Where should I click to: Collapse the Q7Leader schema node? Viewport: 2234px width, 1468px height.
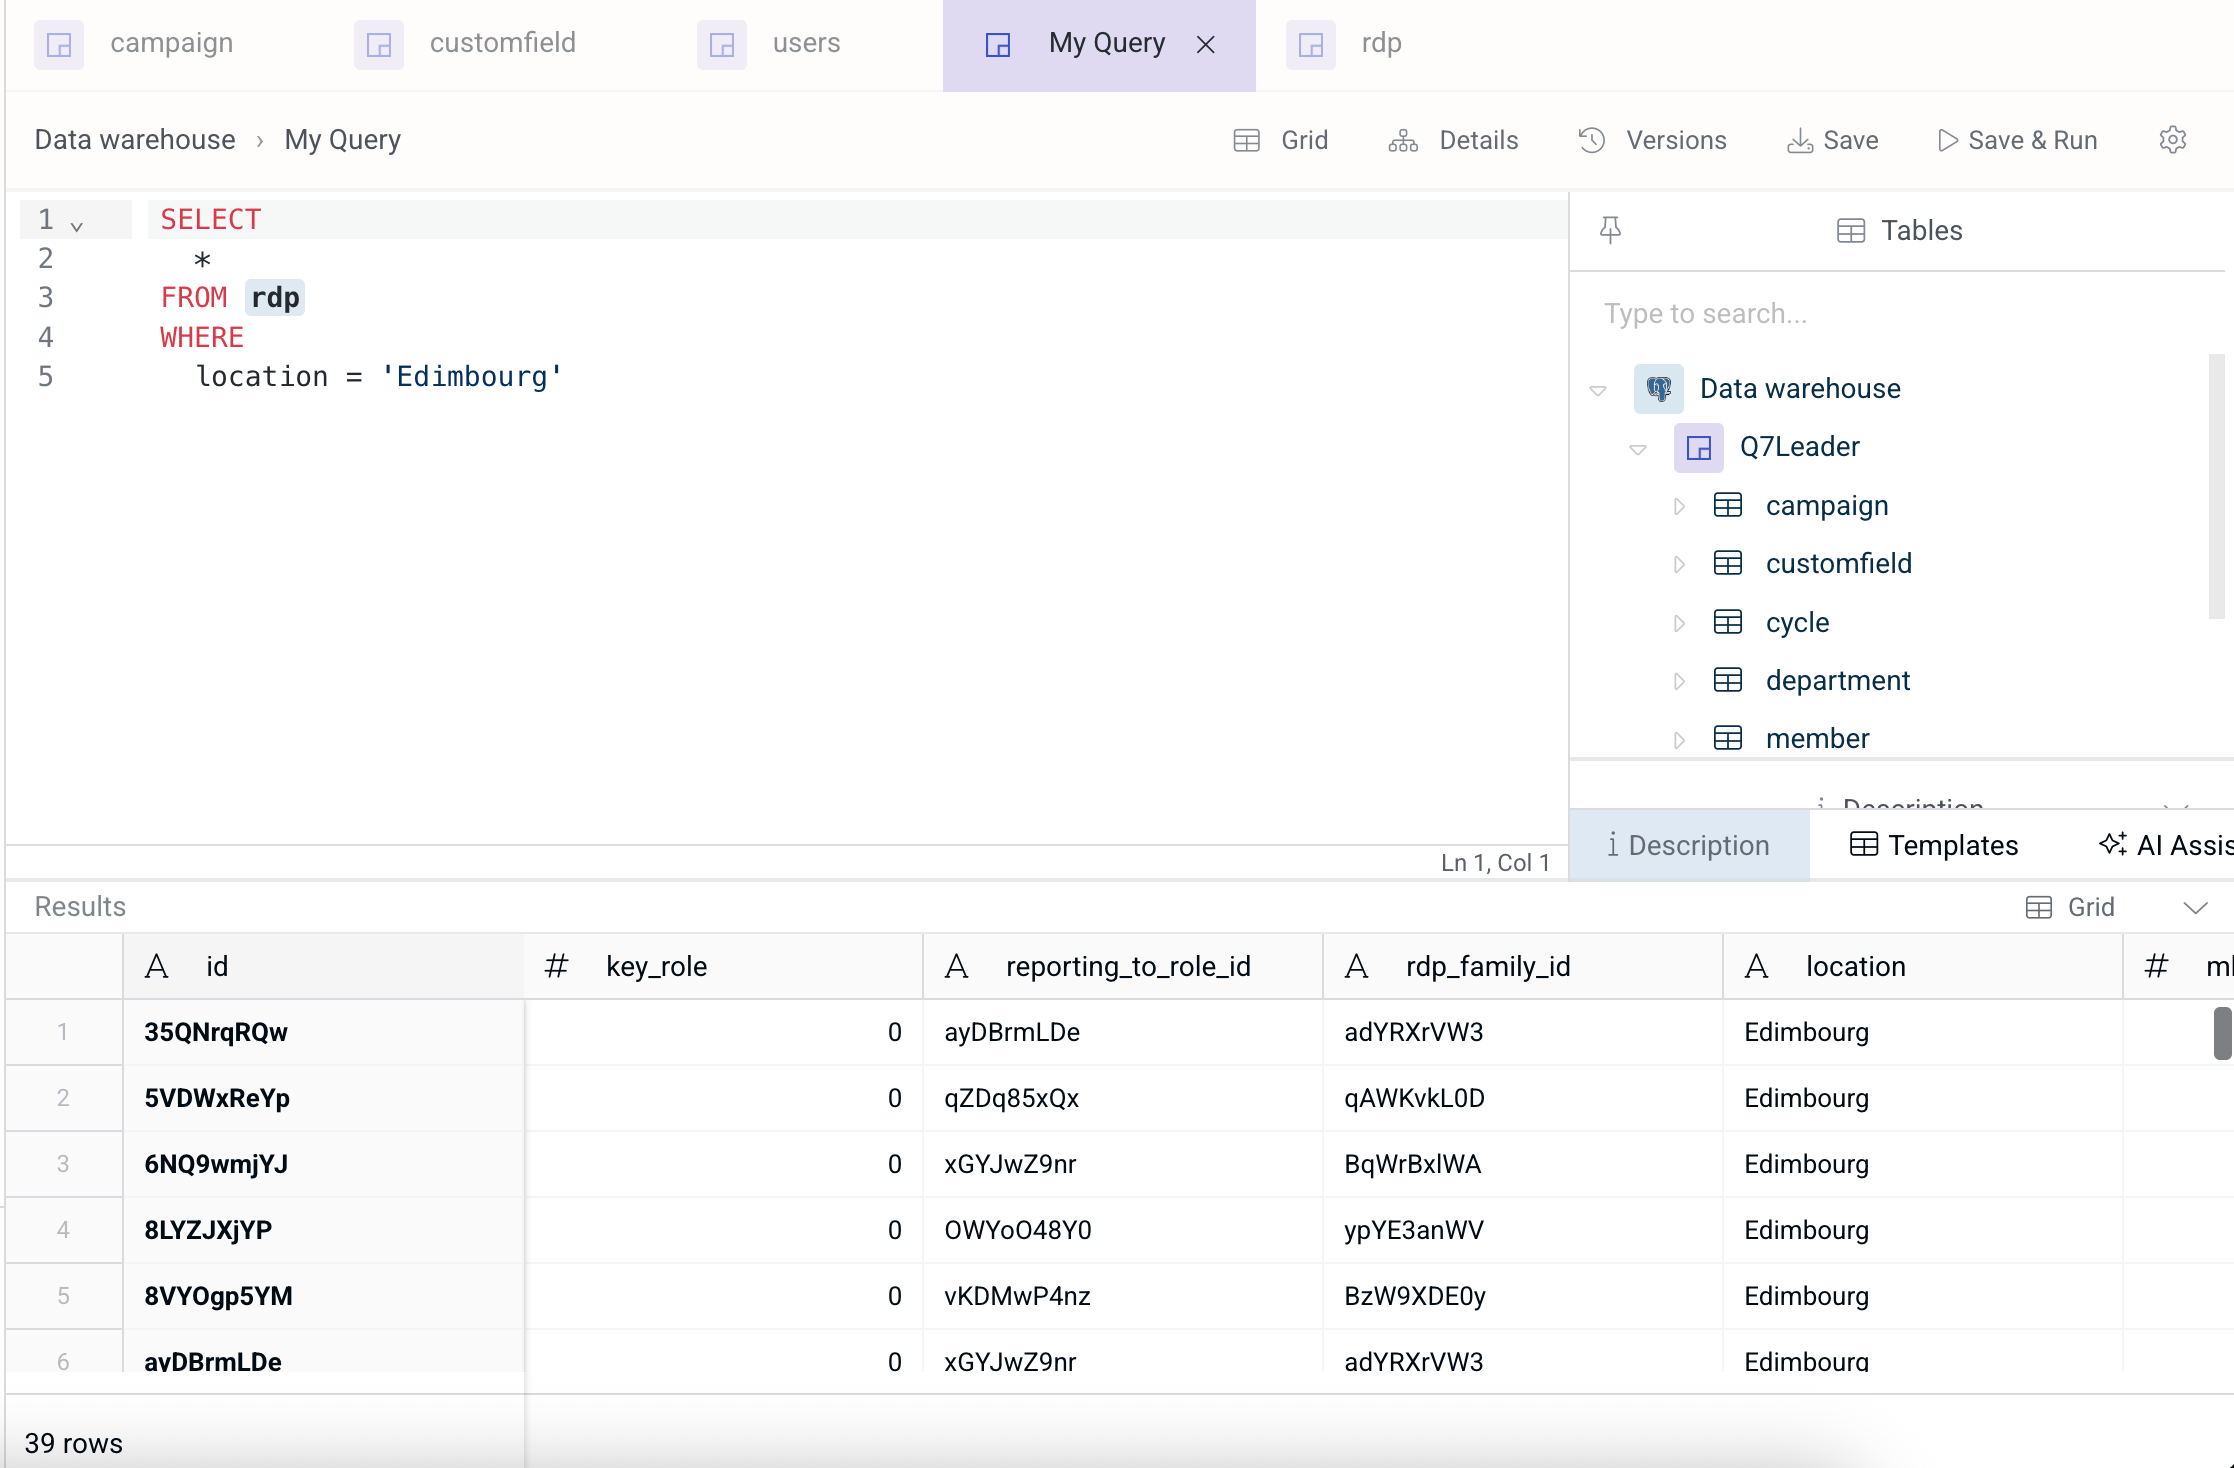point(1638,449)
